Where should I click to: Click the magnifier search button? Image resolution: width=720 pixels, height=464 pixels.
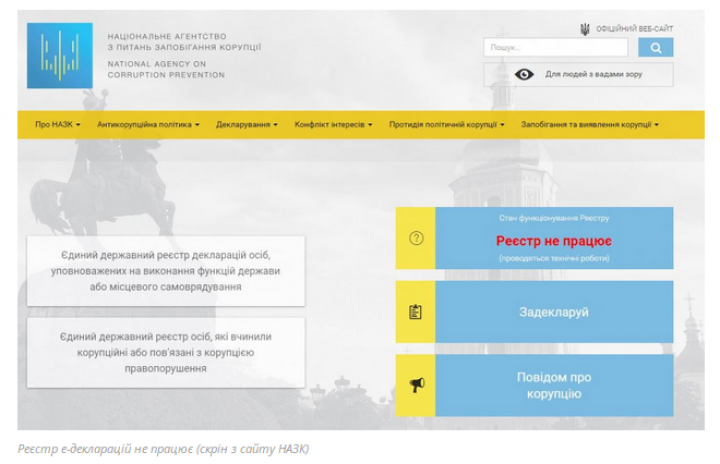pyautogui.click(x=656, y=47)
